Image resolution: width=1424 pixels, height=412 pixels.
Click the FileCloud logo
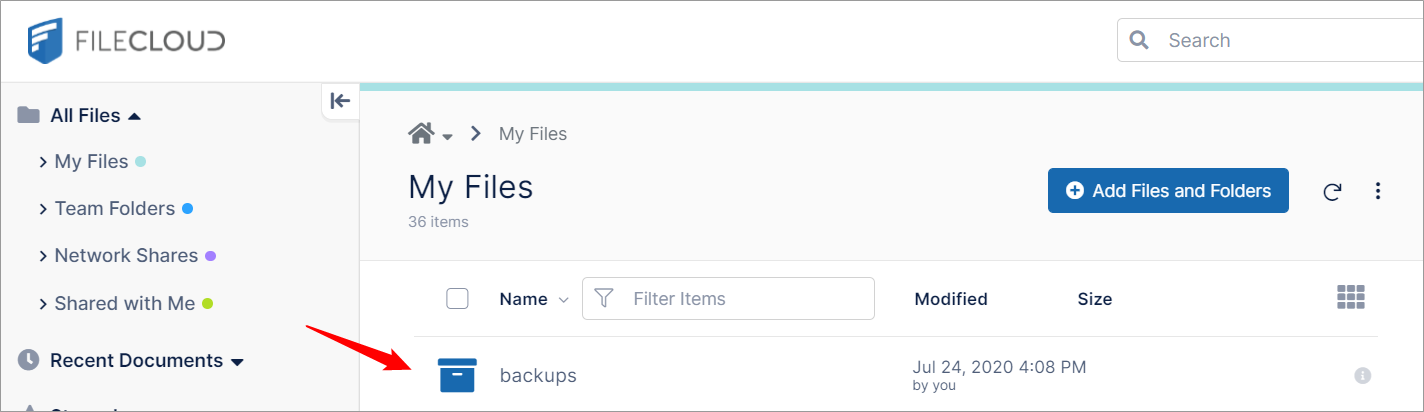[126, 41]
